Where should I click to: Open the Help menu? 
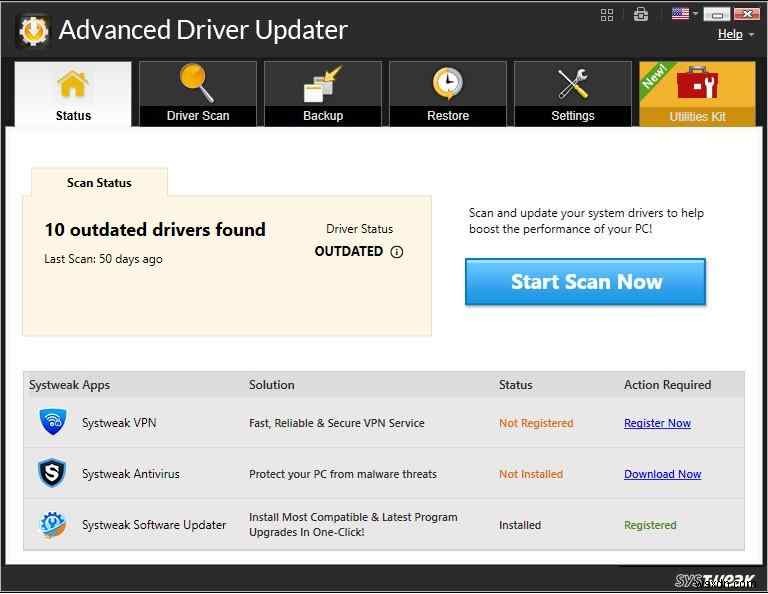pos(730,34)
